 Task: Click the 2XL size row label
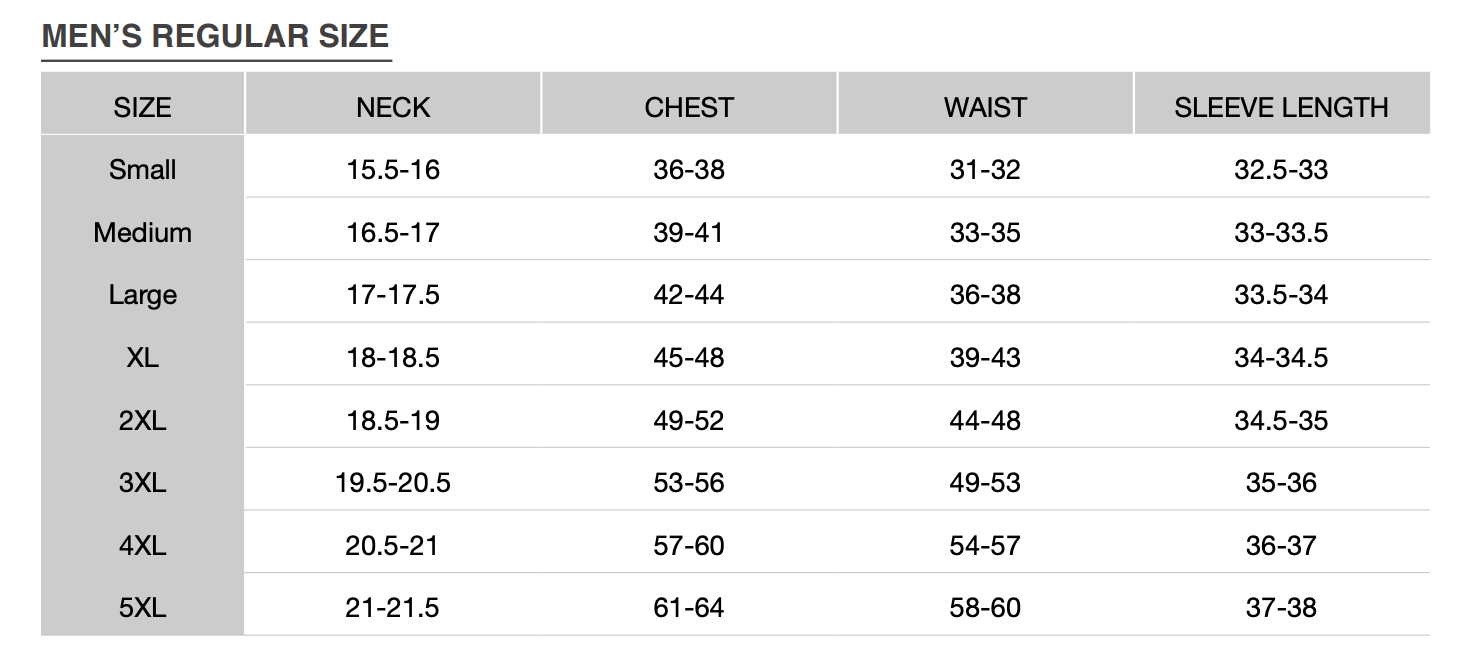pyautogui.click(x=142, y=421)
